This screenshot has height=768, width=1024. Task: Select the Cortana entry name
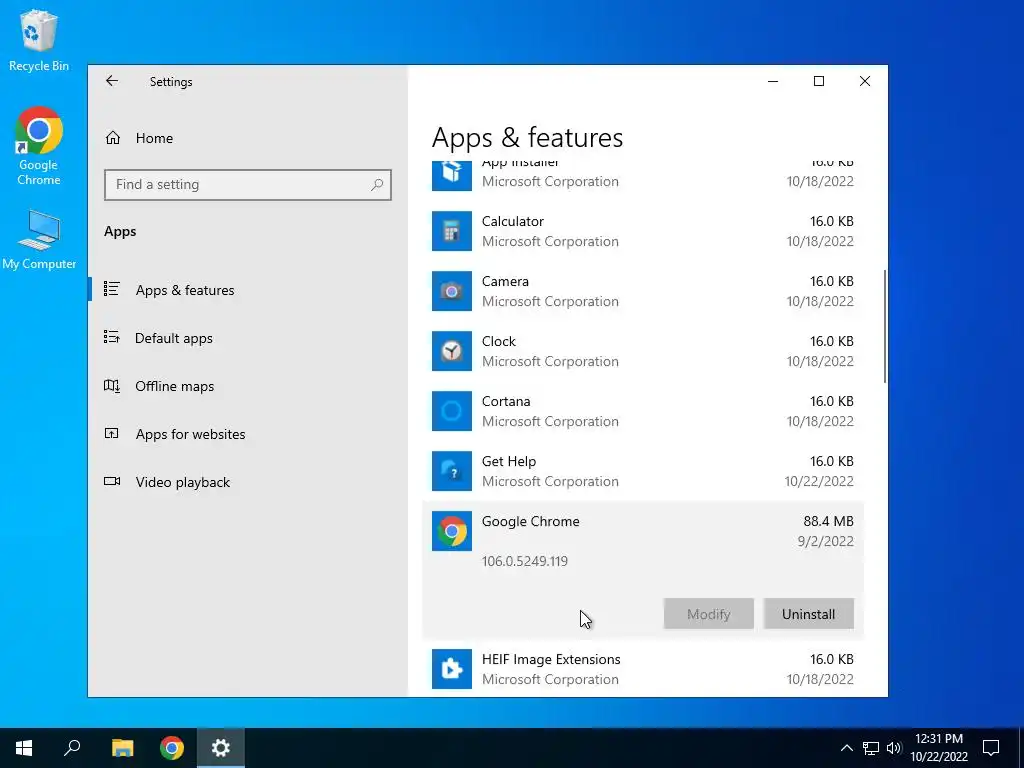coord(505,402)
